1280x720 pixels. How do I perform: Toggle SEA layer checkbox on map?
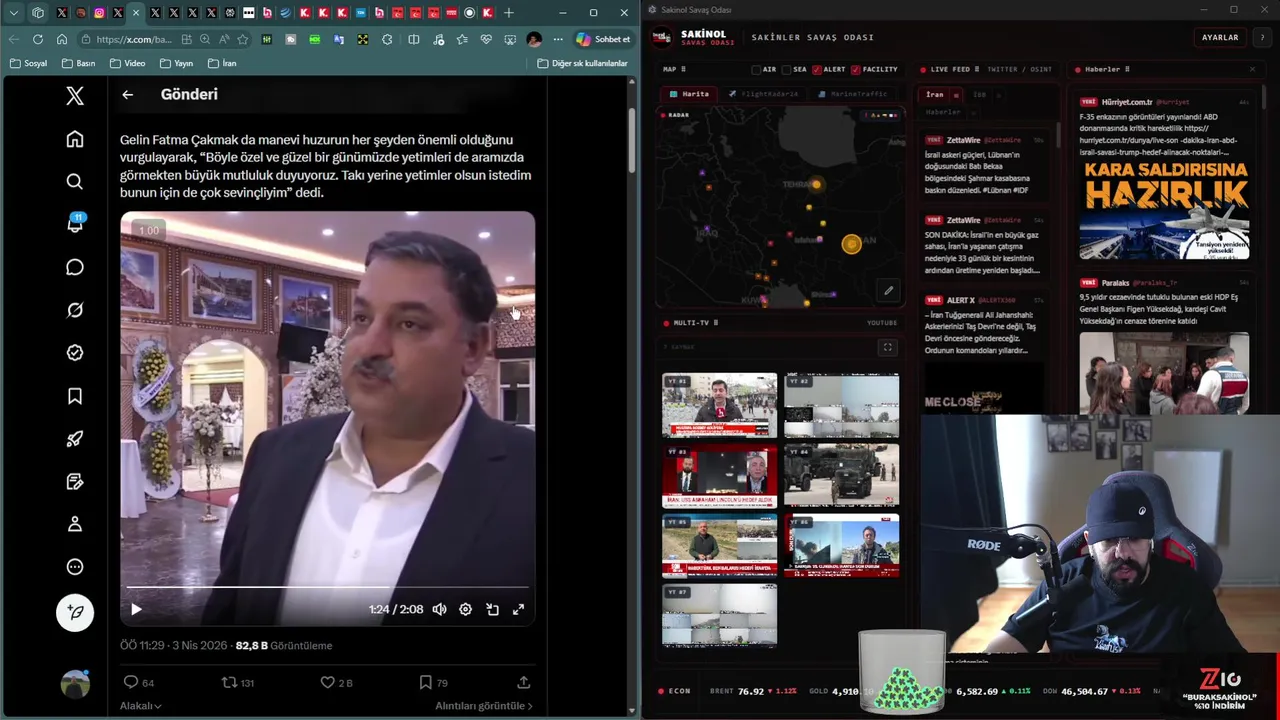787,70
